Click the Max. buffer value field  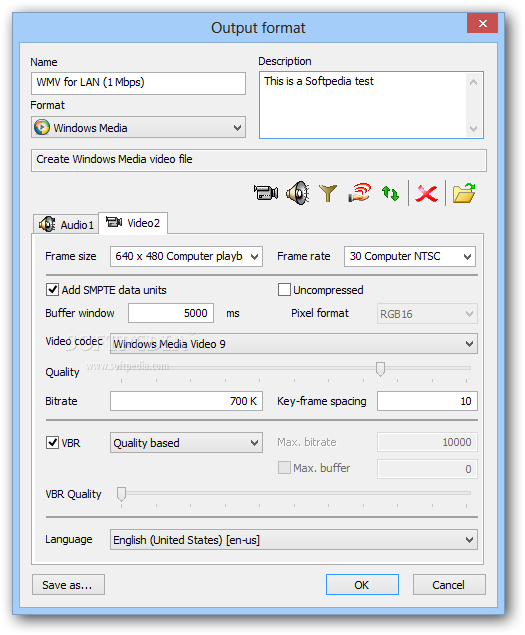[427, 469]
